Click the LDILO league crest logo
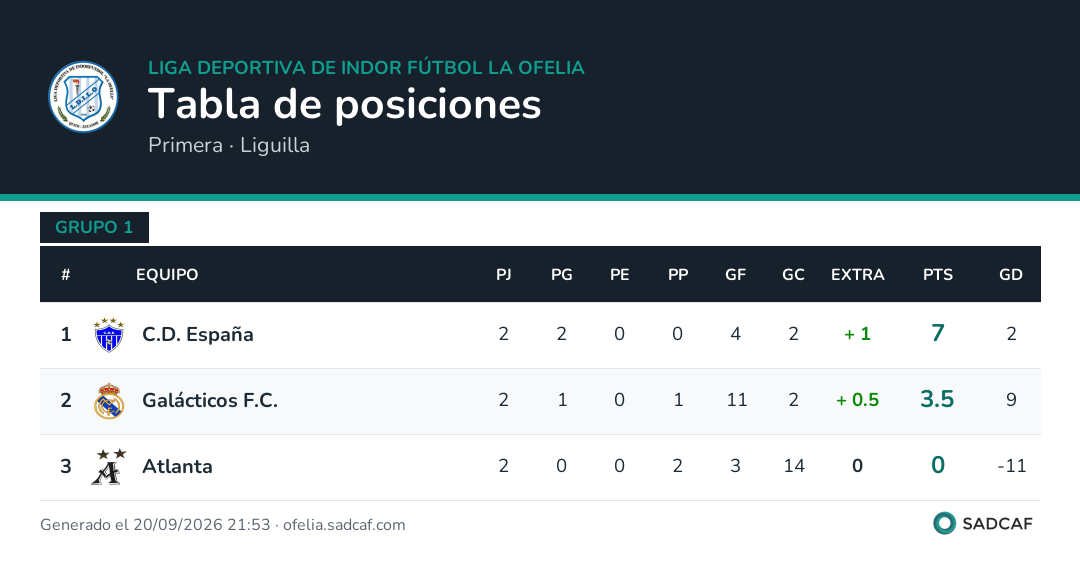This screenshot has height=576, width=1080. pyautogui.click(x=83, y=96)
